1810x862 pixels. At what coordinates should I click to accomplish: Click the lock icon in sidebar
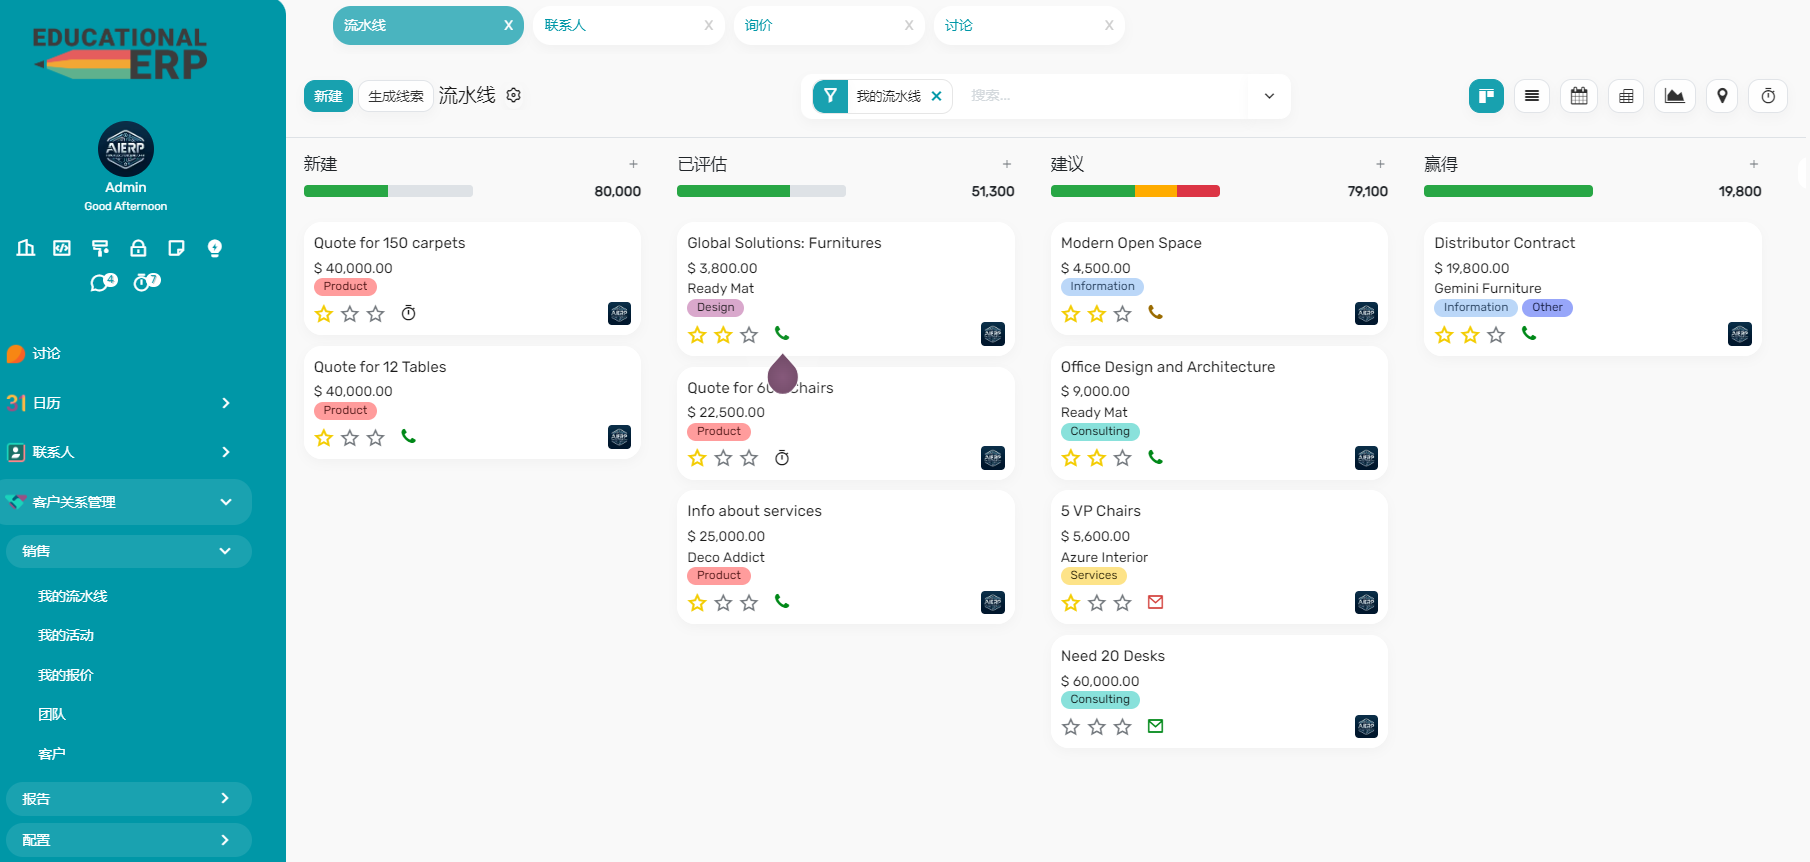pos(138,248)
